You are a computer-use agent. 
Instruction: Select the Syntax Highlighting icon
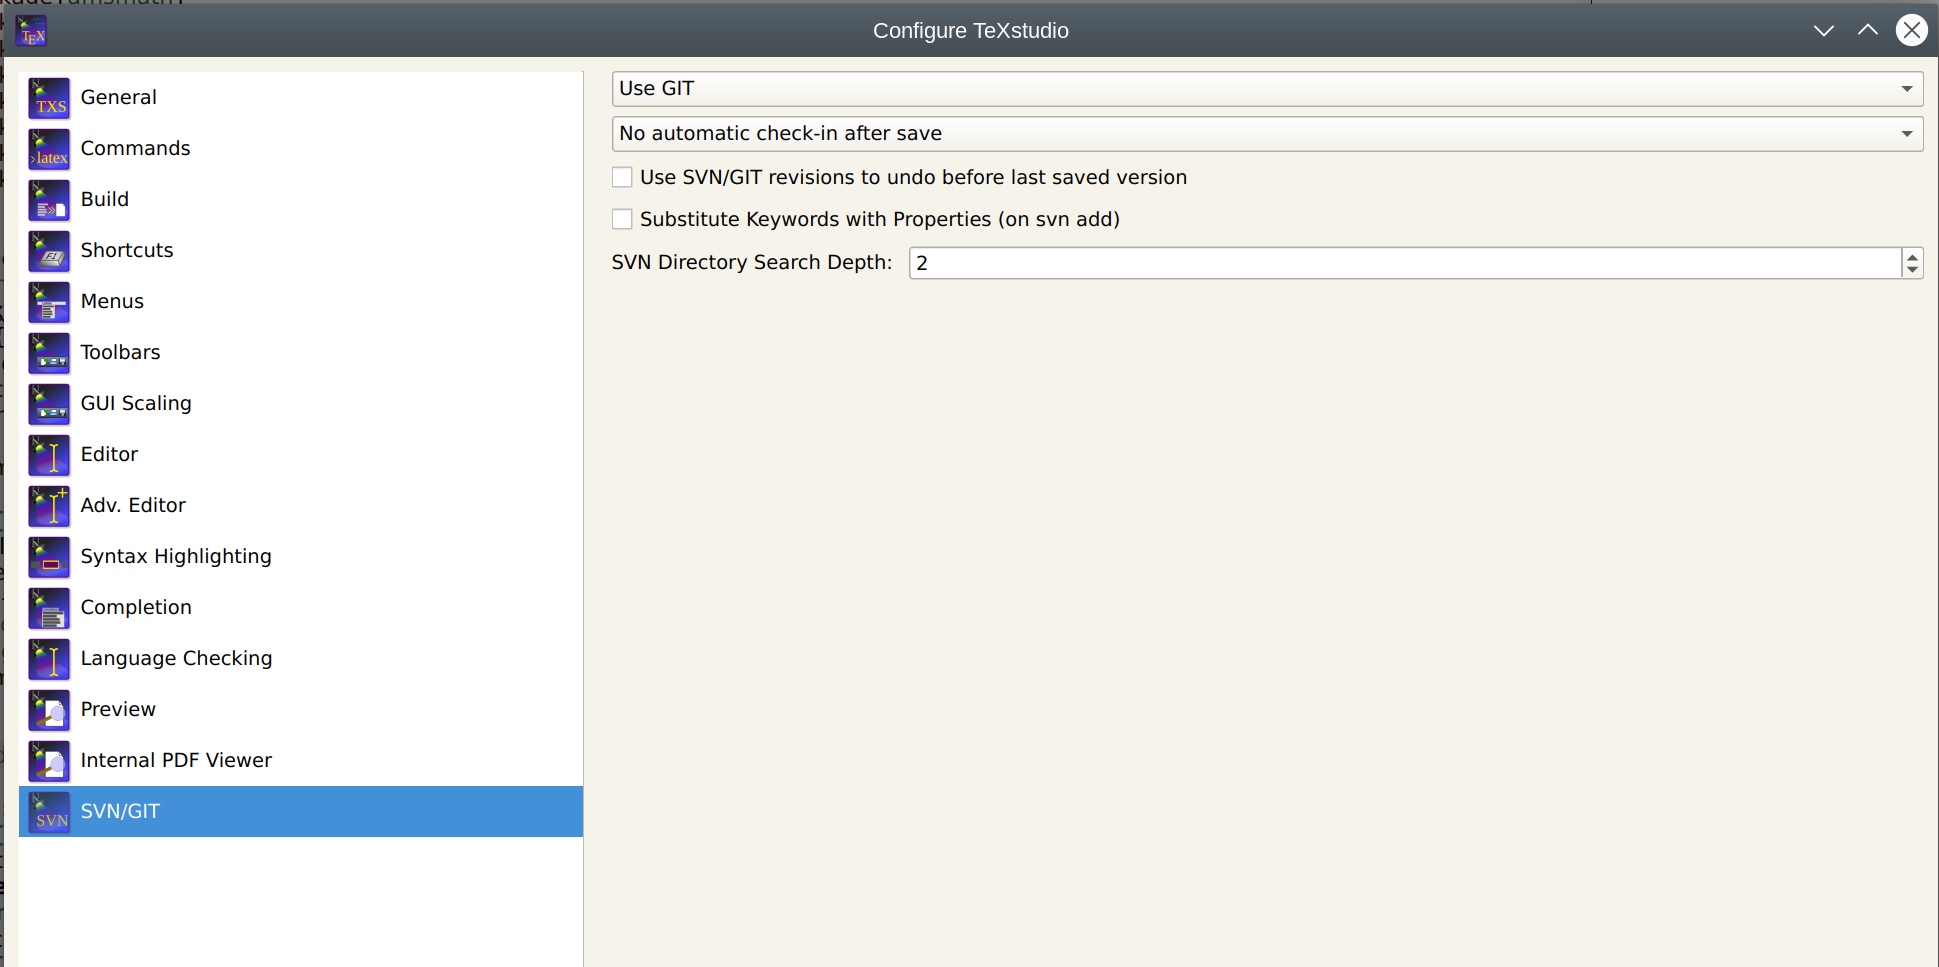tap(49, 557)
